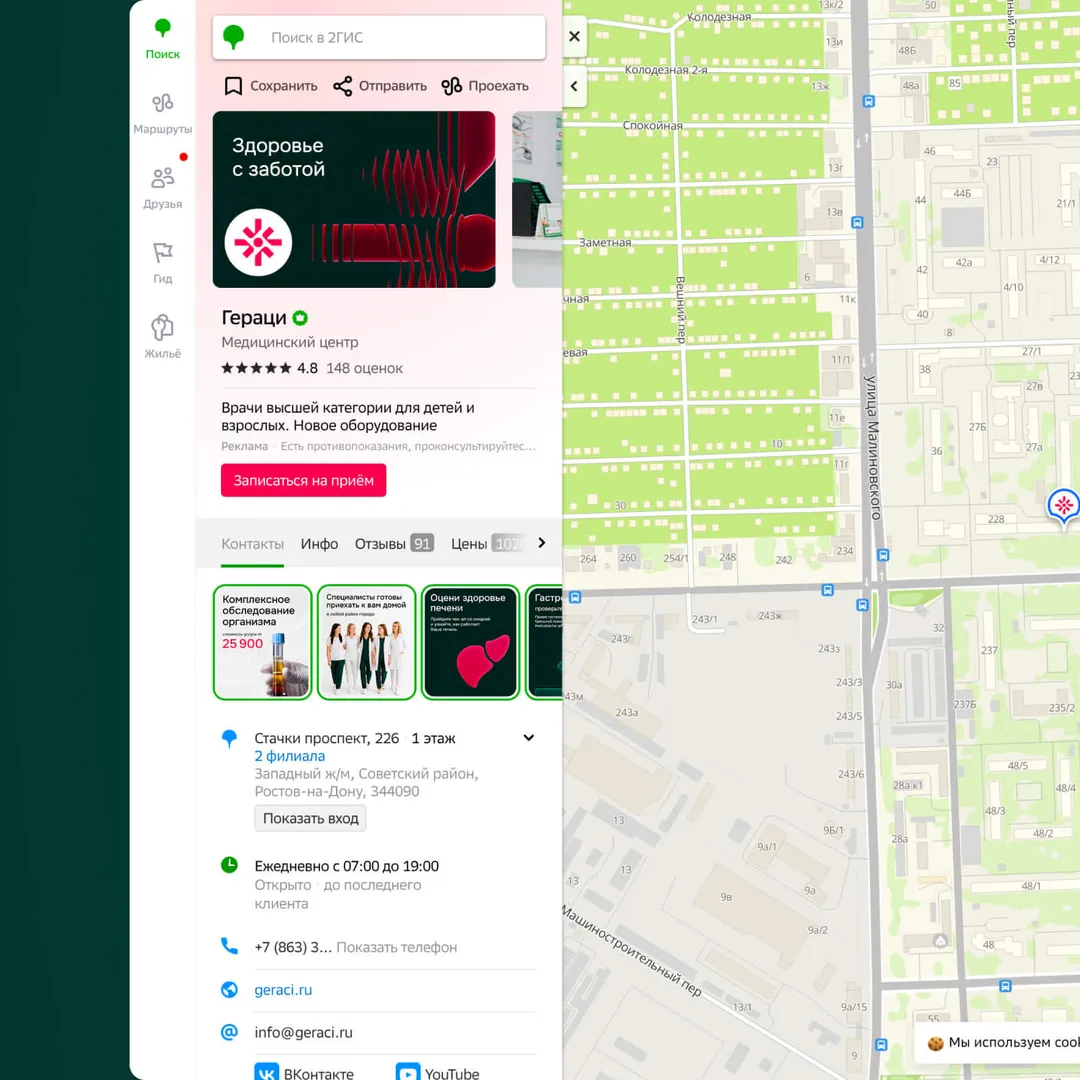Click the Сохранить bookmark icon
Image resolution: width=1080 pixels, height=1080 pixels.
click(x=233, y=86)
